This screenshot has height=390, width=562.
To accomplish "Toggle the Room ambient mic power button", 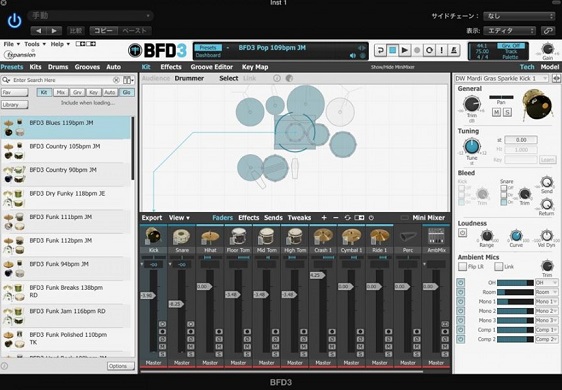I will point(461,292).
